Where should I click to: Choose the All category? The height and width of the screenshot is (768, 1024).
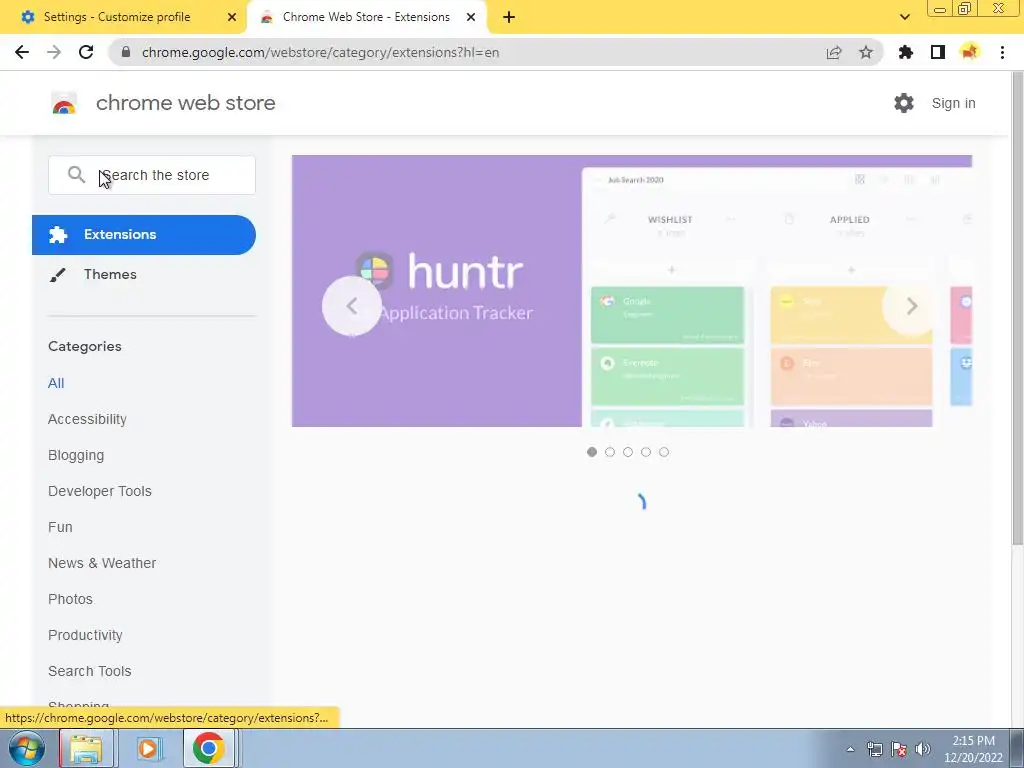(56, 383)
